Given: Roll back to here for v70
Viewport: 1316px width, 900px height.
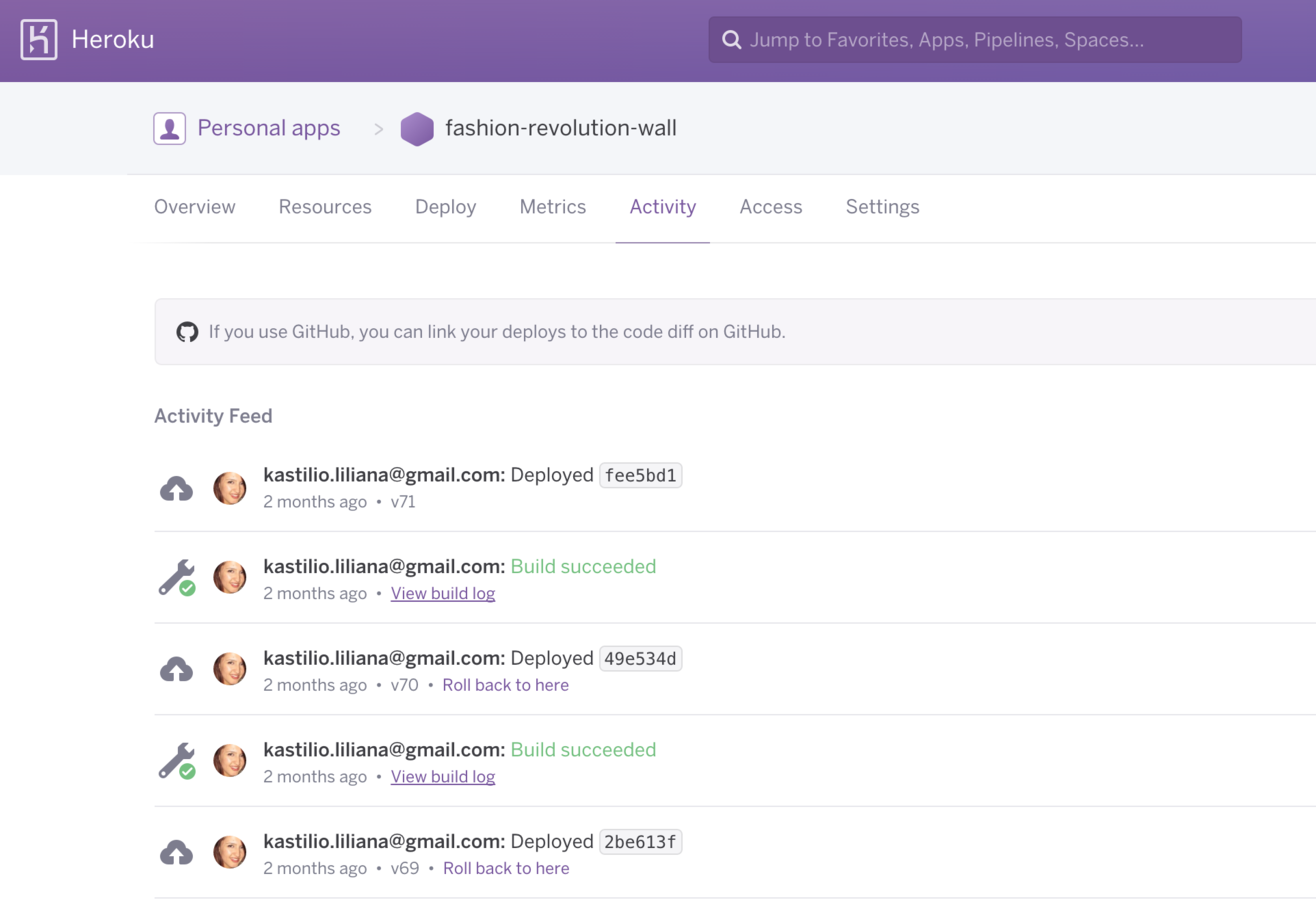Looking at the screenshot, I should [x=506, y=685].
